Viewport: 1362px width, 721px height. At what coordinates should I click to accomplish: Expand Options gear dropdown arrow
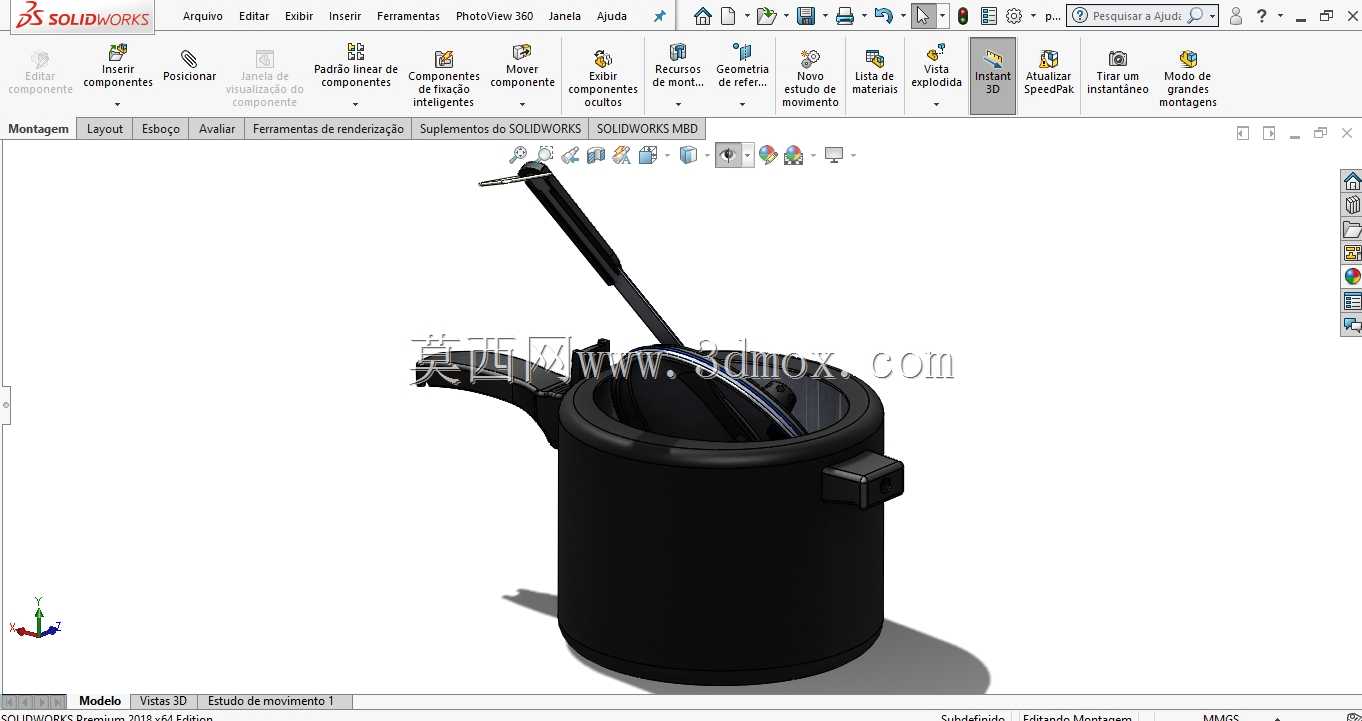point(1034,16)
